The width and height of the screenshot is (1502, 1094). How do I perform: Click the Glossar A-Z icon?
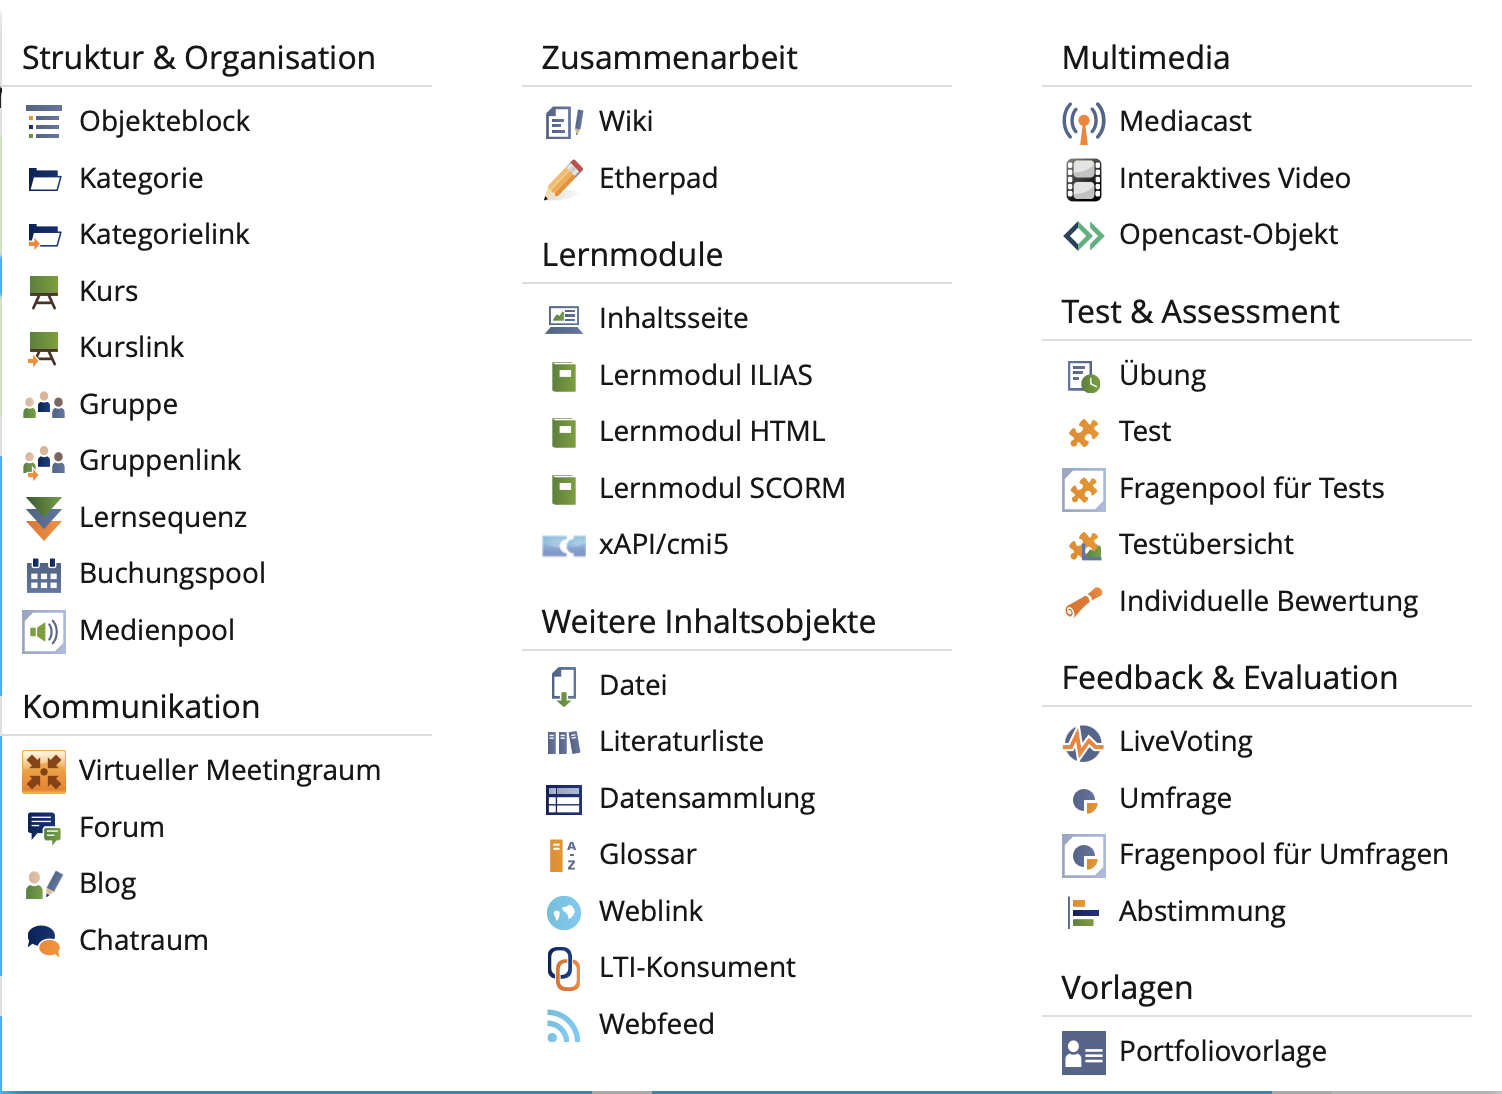564,855
